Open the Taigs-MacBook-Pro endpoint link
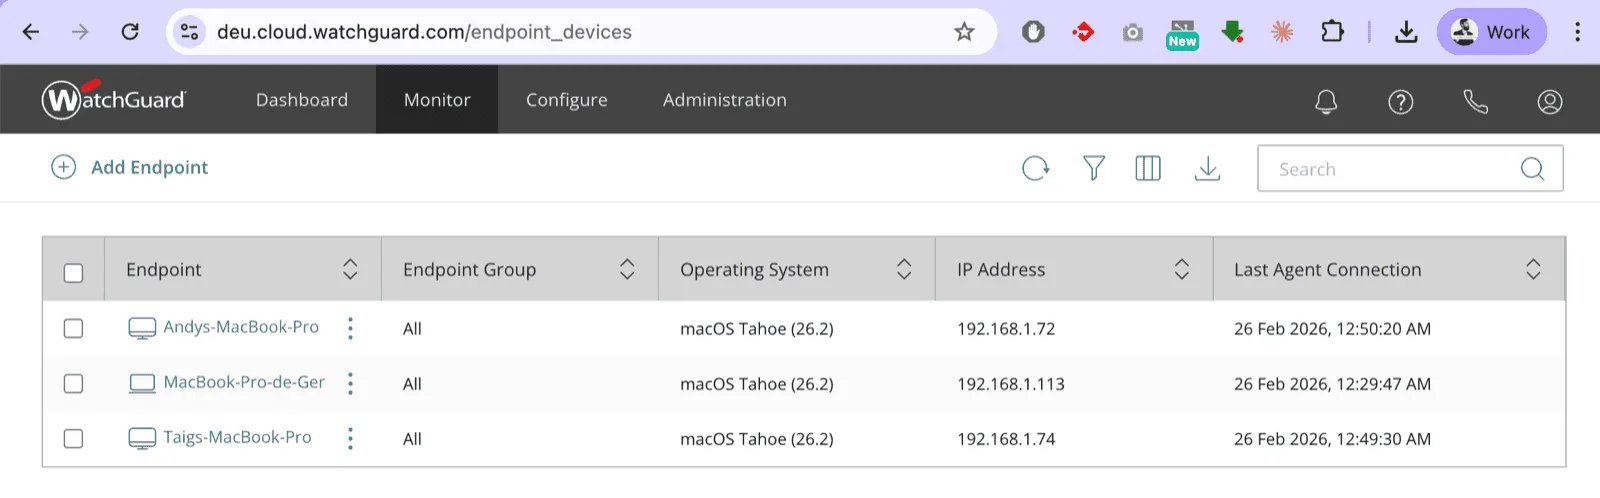 [x=237, y=437]
